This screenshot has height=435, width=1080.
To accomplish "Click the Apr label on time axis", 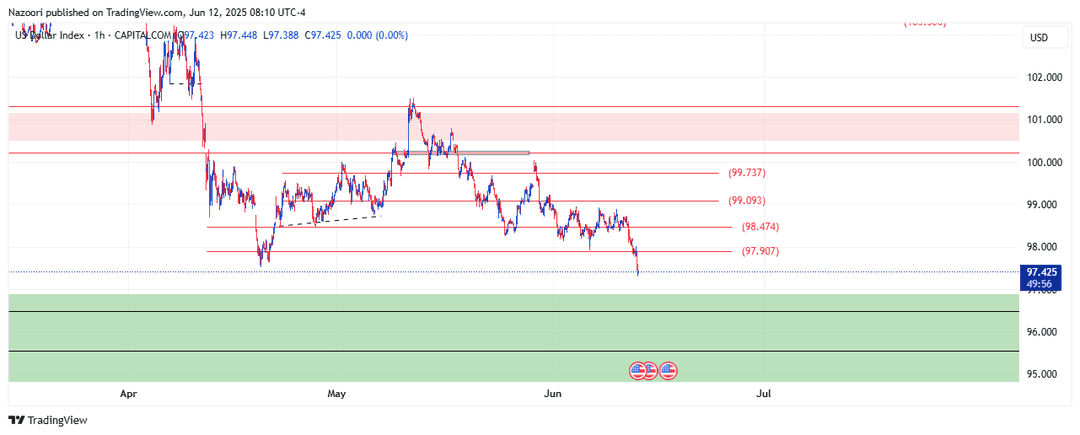I will pyautogui.click(x=128, y=394).
